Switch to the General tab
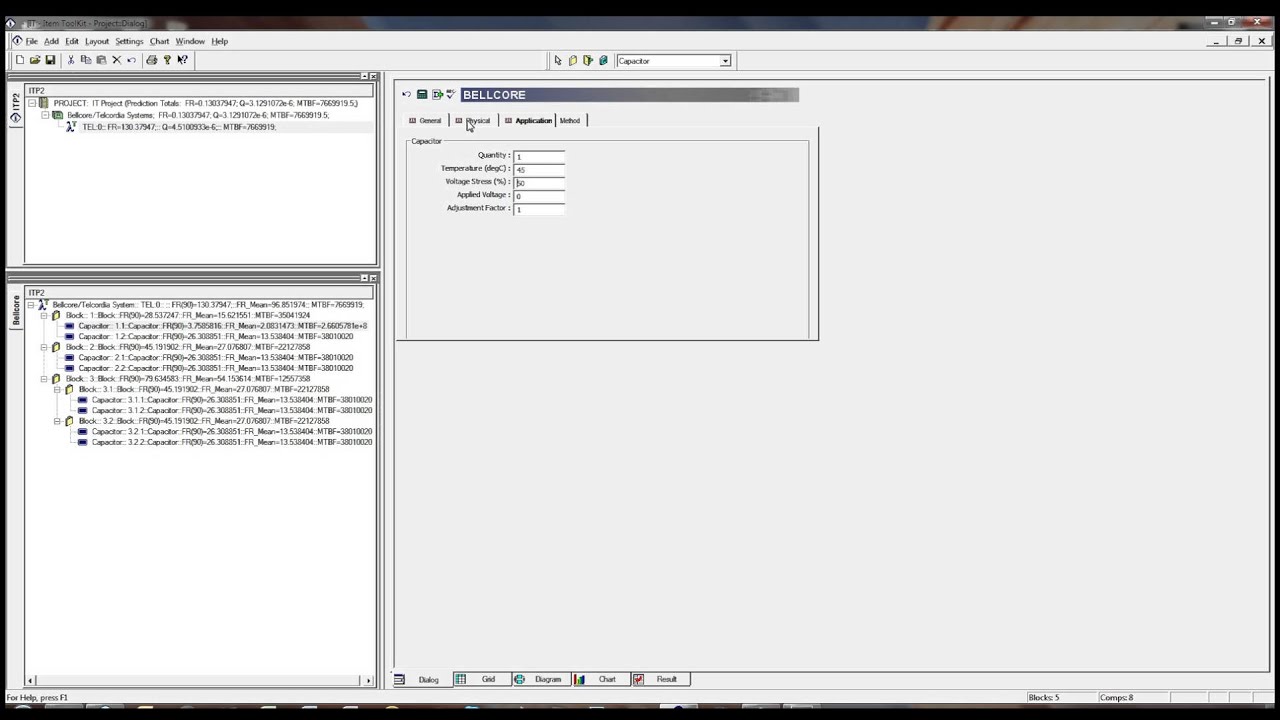 425,121
